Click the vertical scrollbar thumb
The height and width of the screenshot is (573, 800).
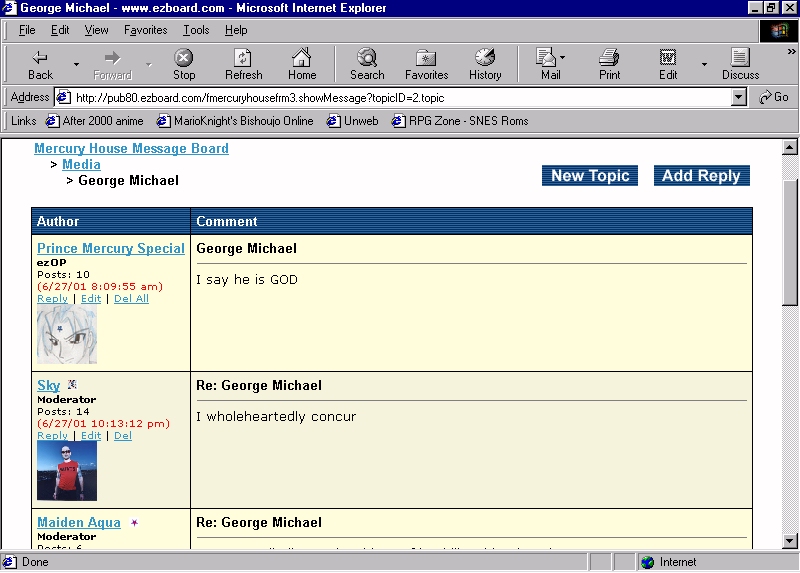pyautogui.click(x=790, y=242)
